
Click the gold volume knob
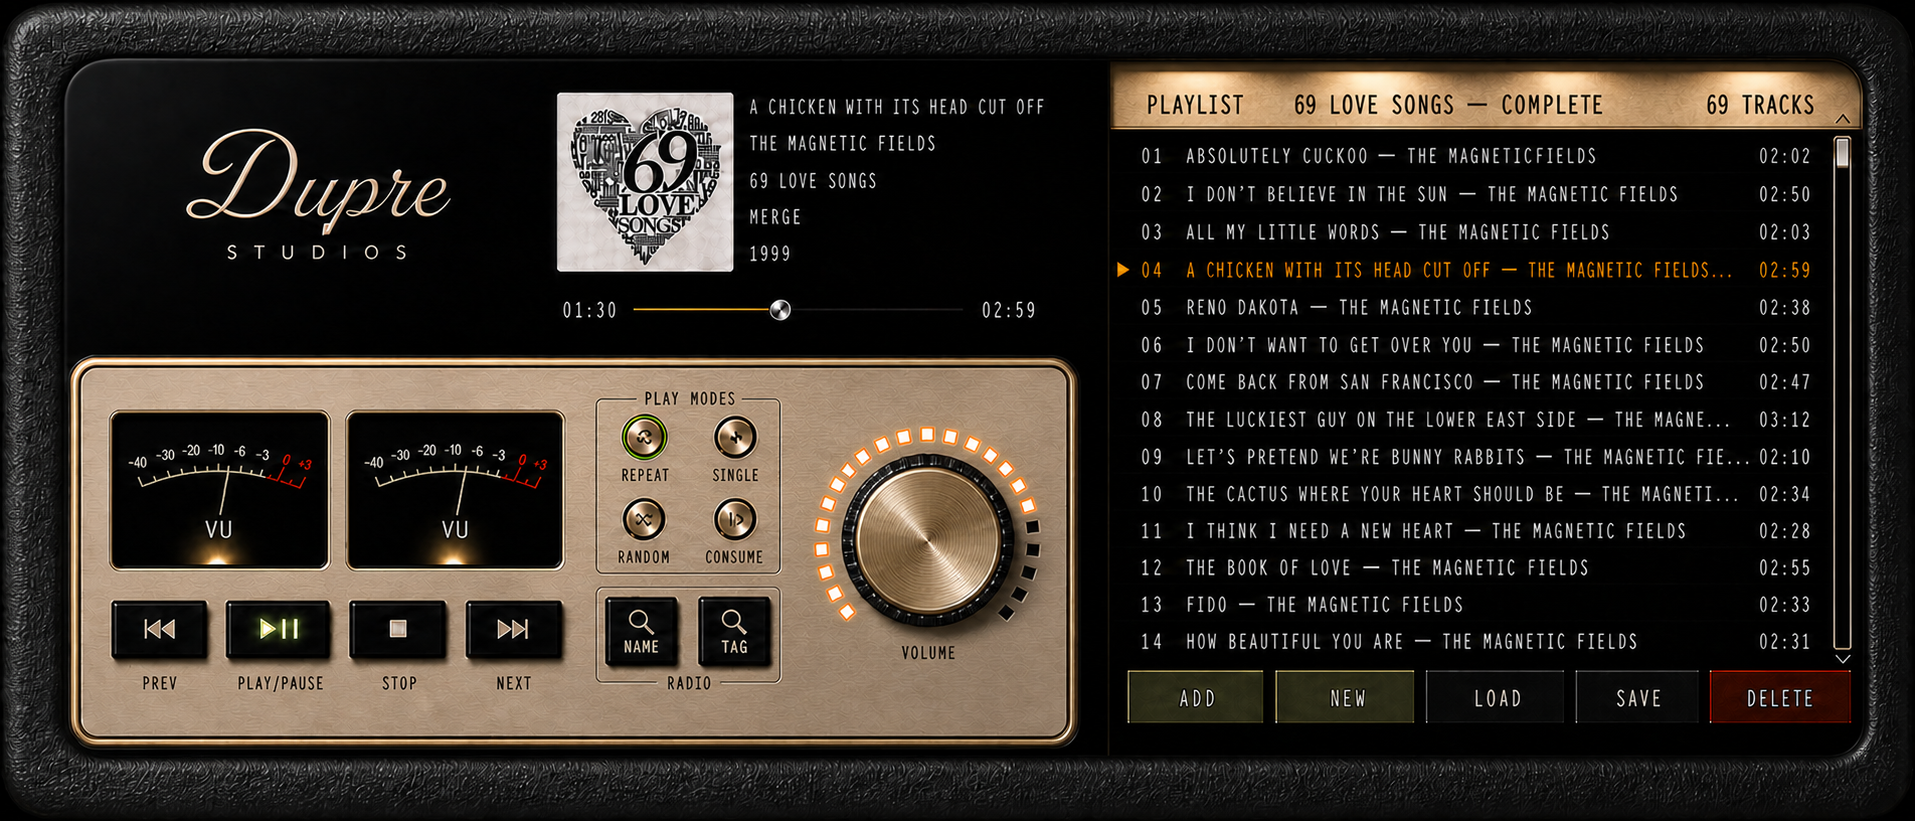928,540
